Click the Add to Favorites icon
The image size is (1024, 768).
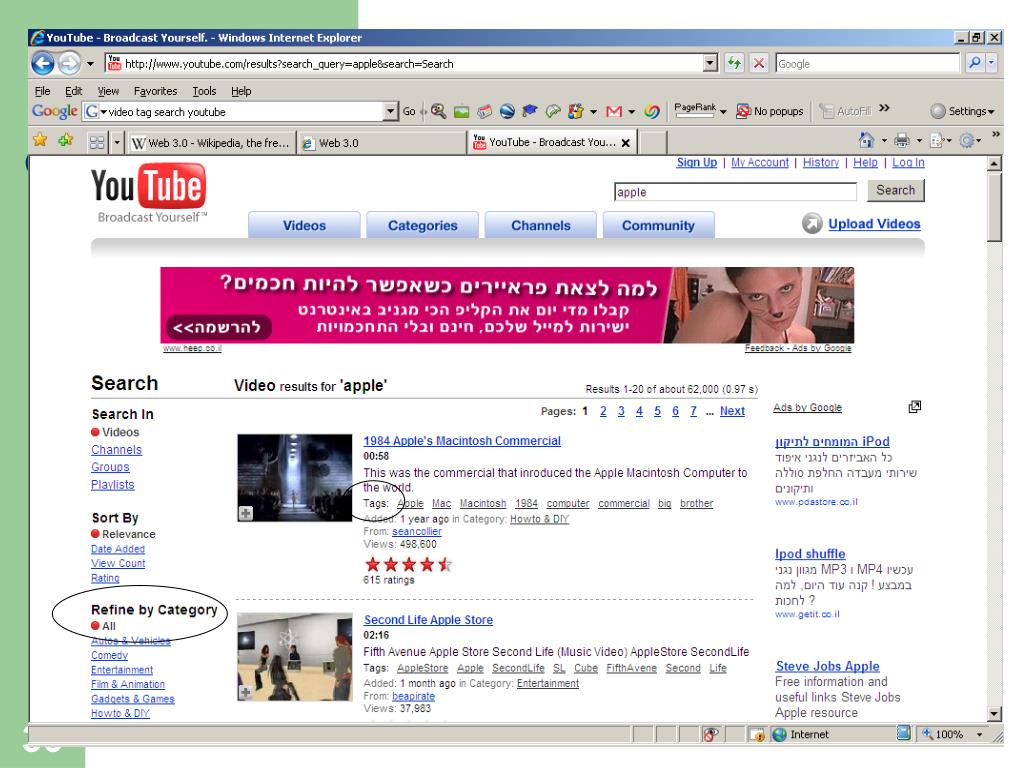65,140
